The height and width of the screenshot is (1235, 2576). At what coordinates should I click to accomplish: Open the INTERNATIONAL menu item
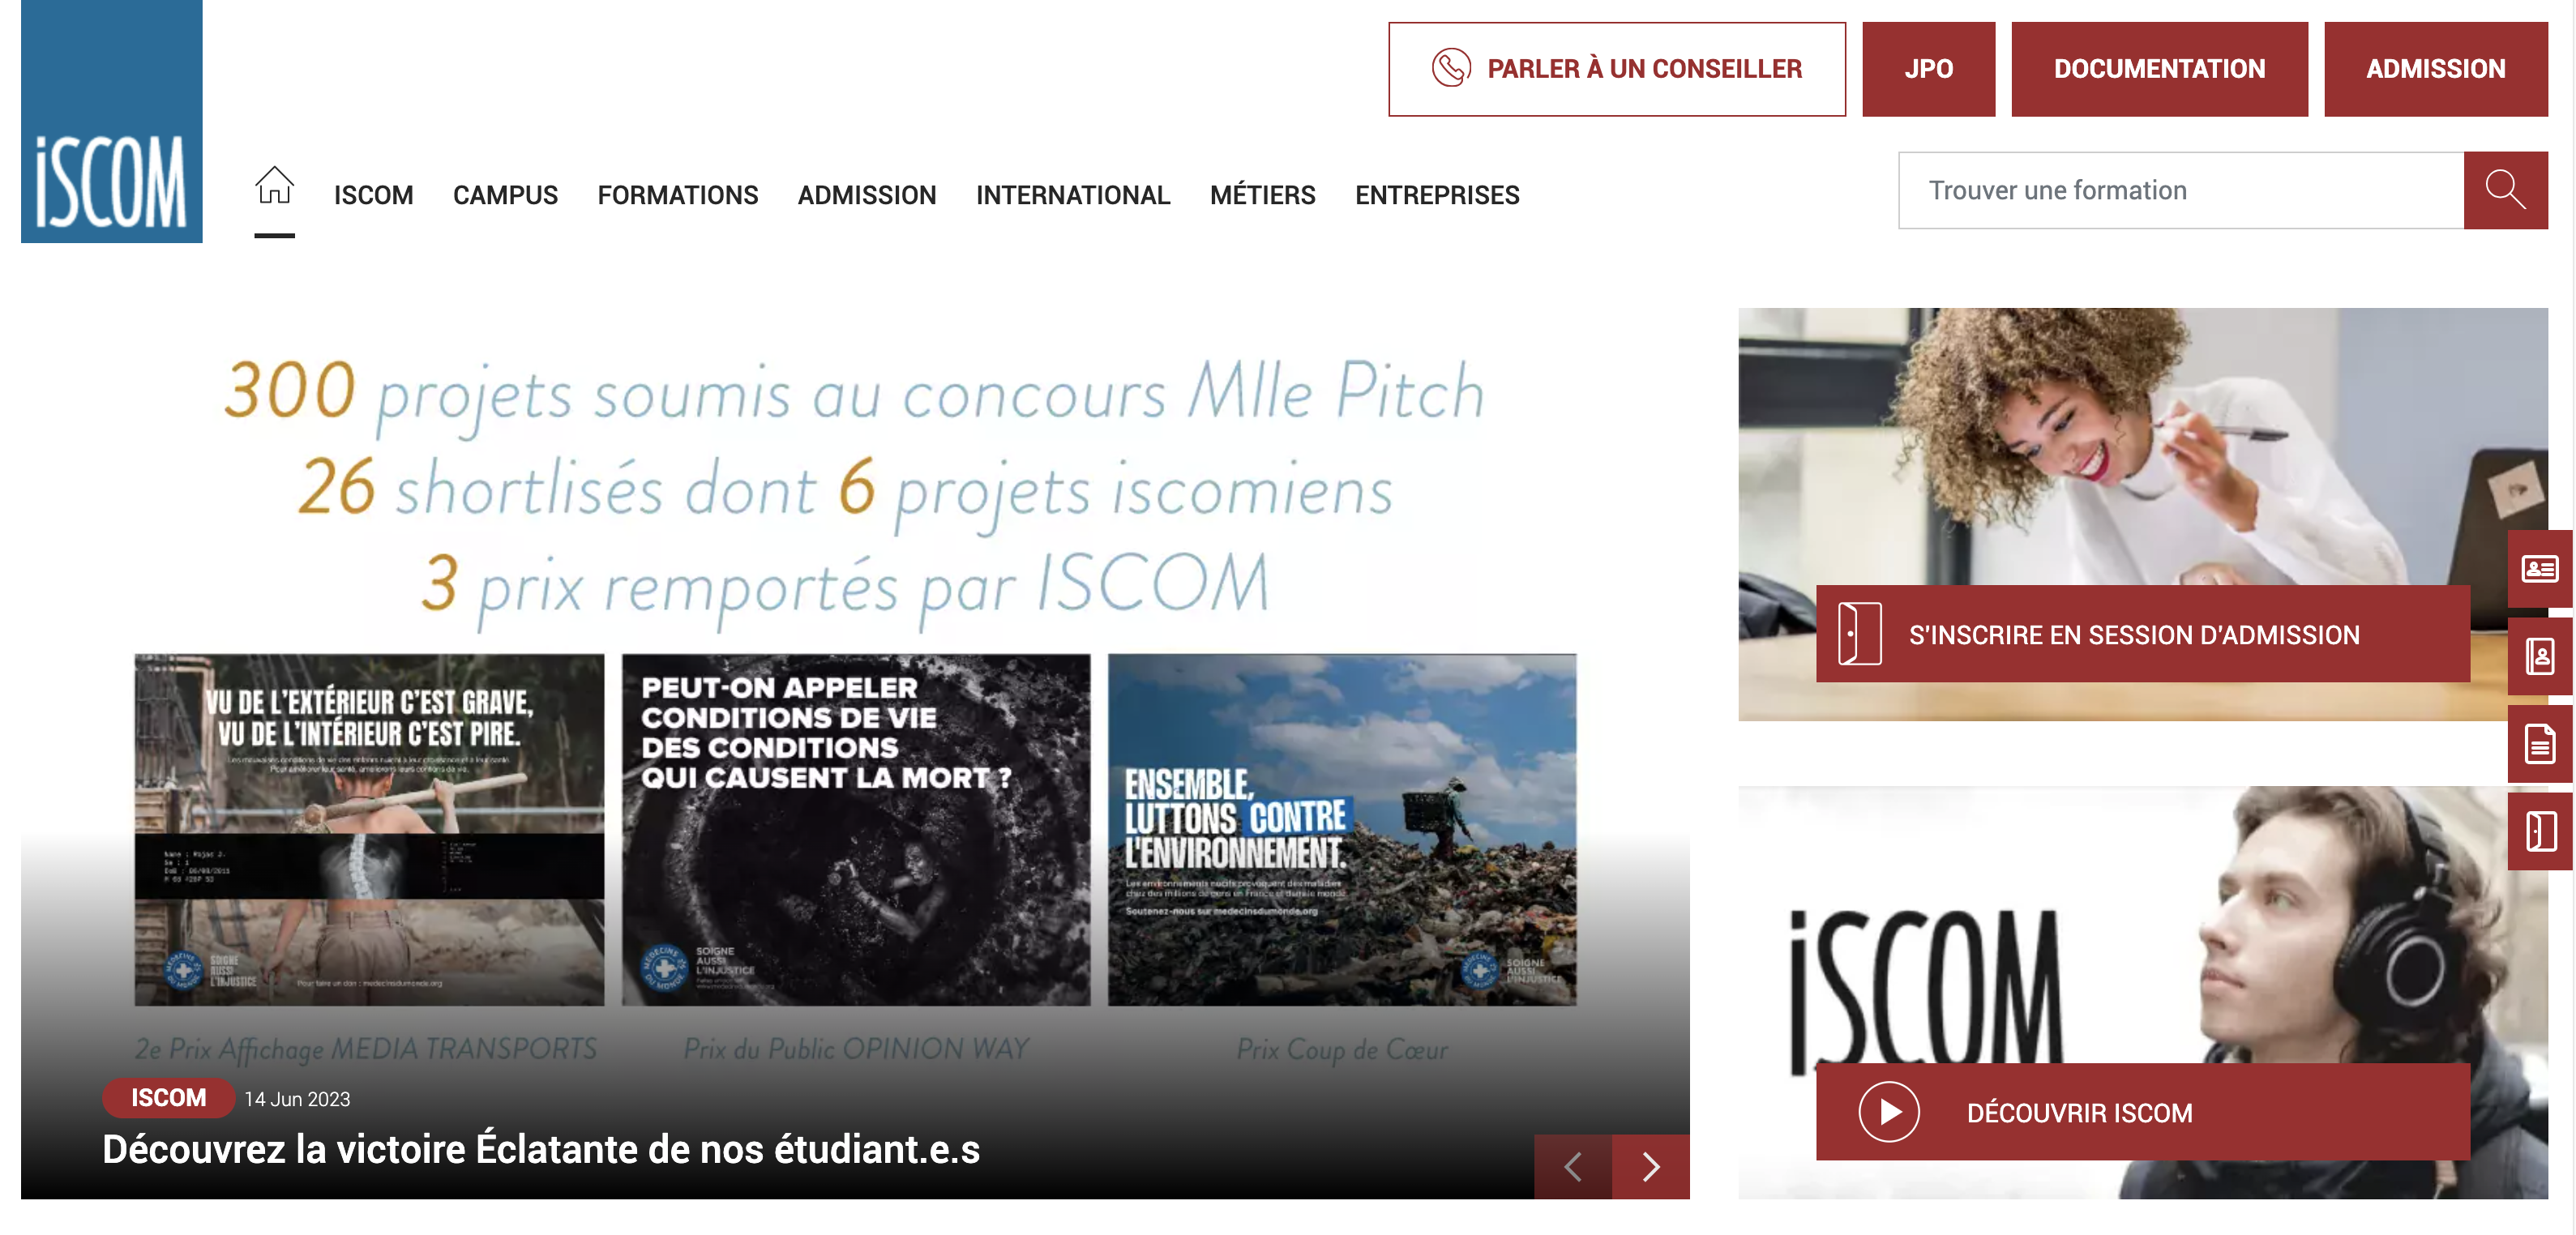point(1073,195)
